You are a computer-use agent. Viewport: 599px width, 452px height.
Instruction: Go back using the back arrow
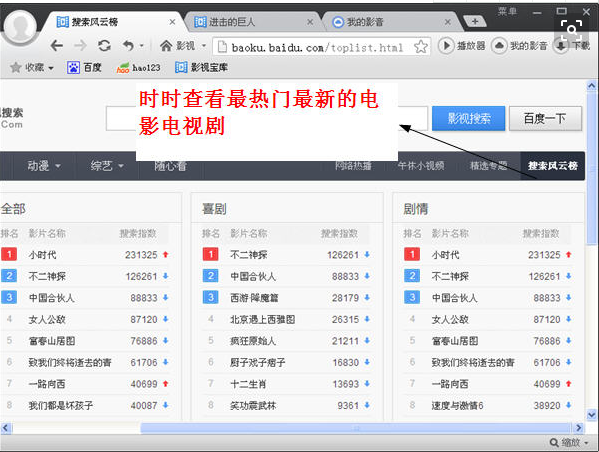(x=57, y=46)
